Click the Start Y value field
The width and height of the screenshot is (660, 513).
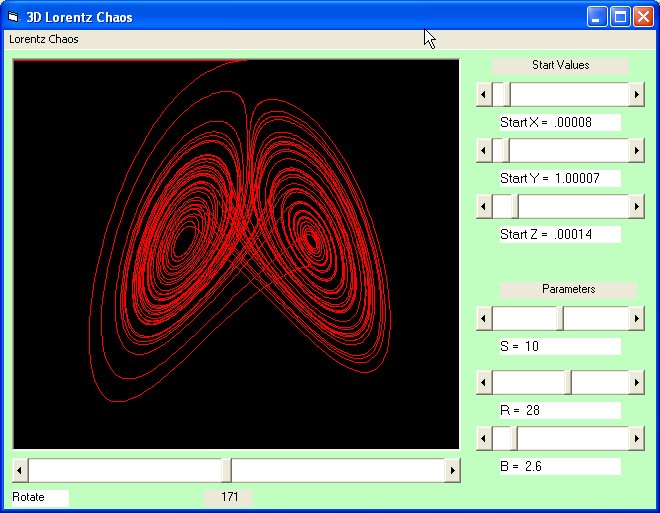[560, 178]
